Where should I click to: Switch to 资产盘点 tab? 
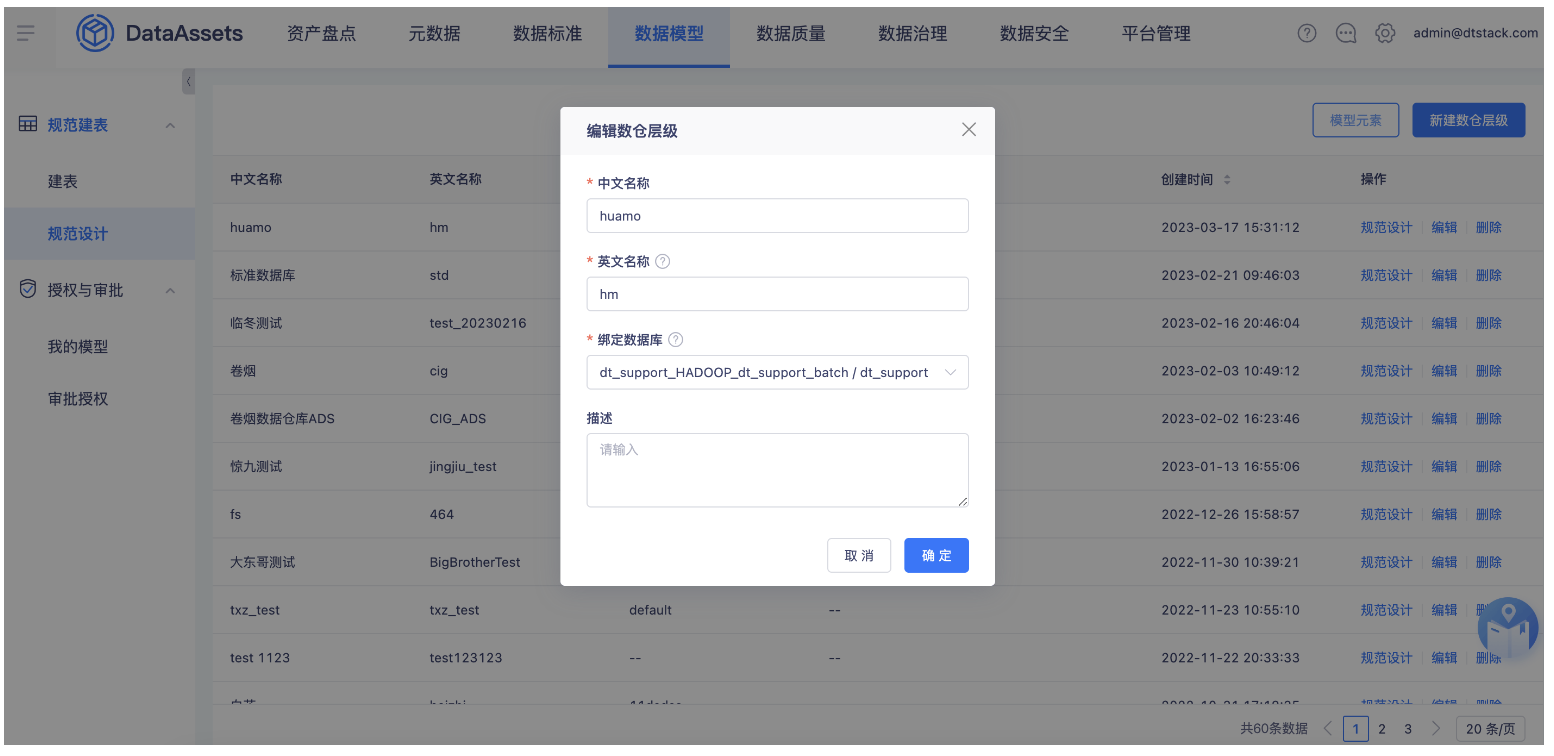tap(321, 33)
